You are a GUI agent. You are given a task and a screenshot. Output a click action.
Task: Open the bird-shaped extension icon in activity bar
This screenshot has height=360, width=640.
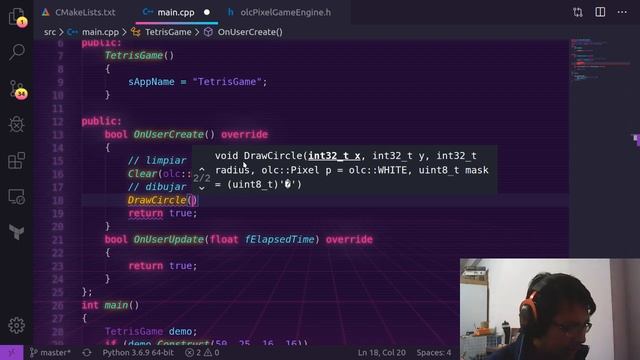point(17,232)
